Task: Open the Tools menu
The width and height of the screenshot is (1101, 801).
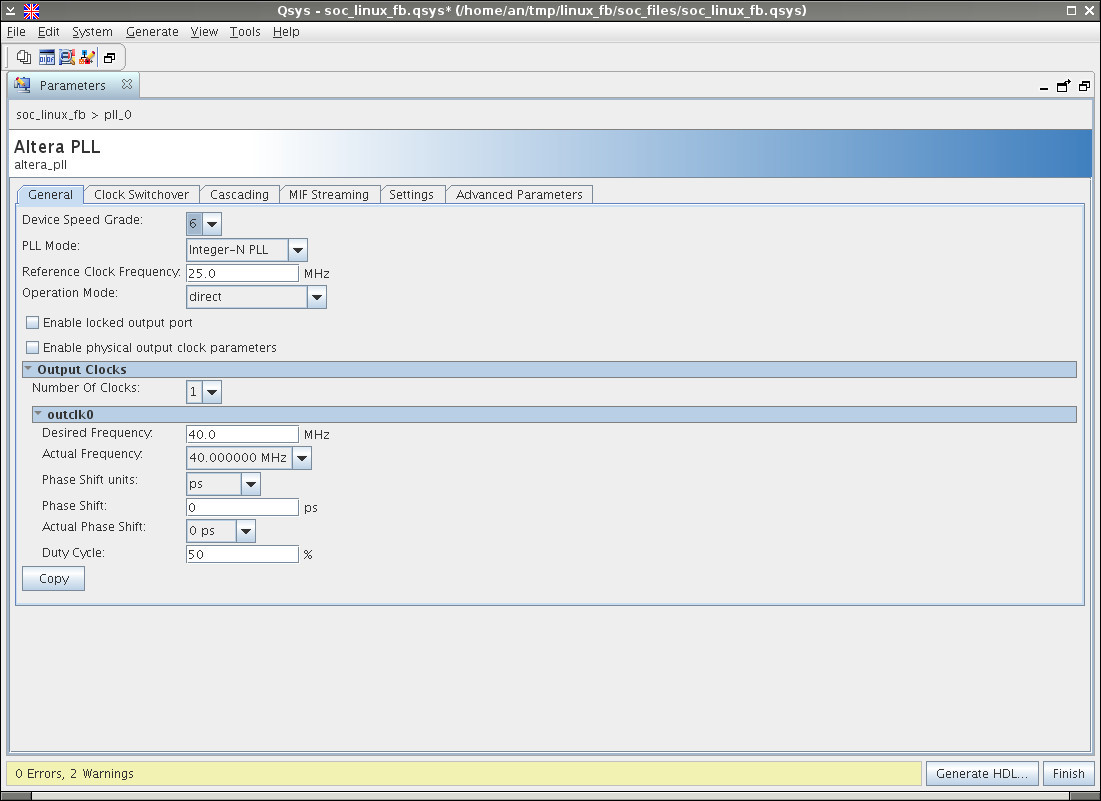Action: (245, 32)
